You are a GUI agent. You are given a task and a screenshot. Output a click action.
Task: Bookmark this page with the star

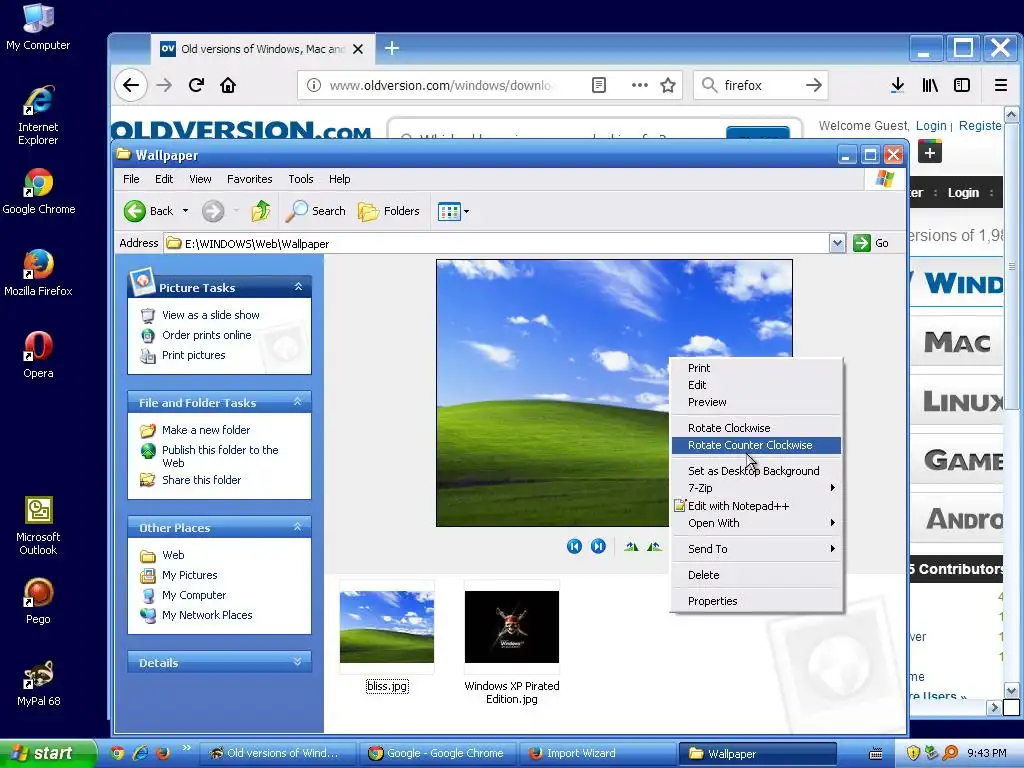point(667,85)
